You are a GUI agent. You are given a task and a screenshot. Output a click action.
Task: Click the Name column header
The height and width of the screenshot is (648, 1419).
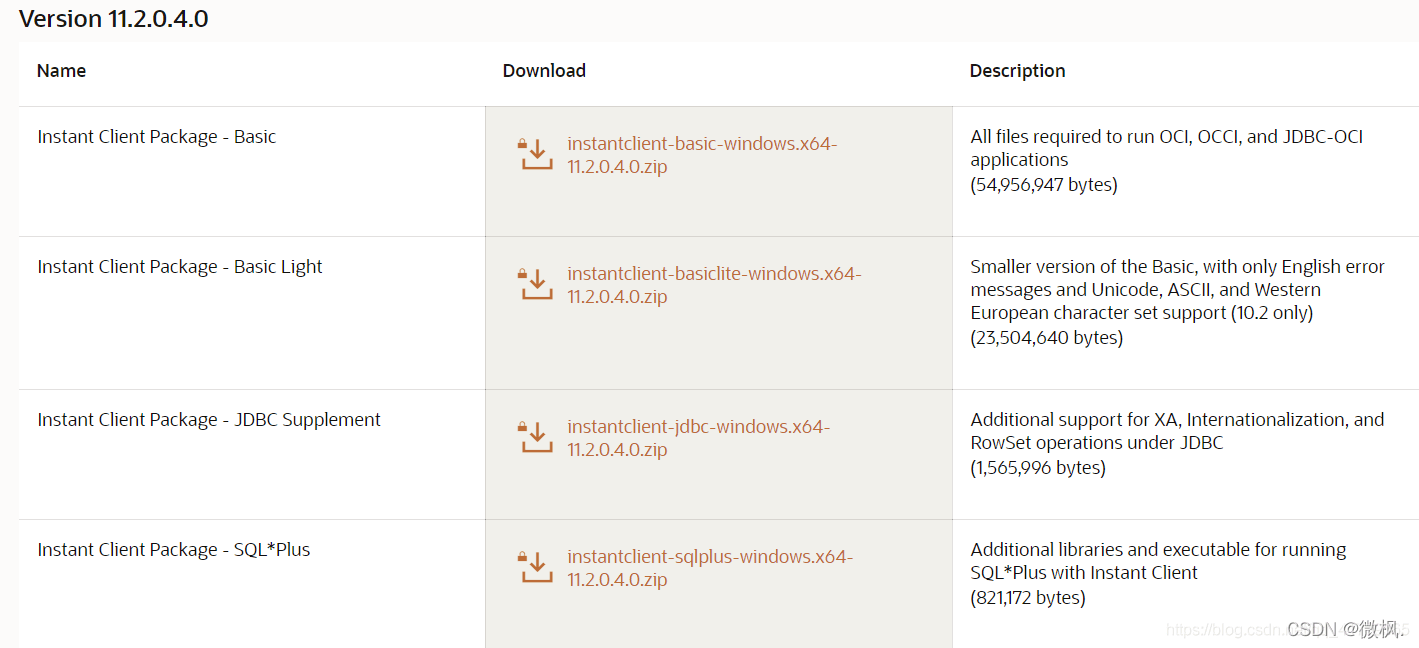pos(61,71)
